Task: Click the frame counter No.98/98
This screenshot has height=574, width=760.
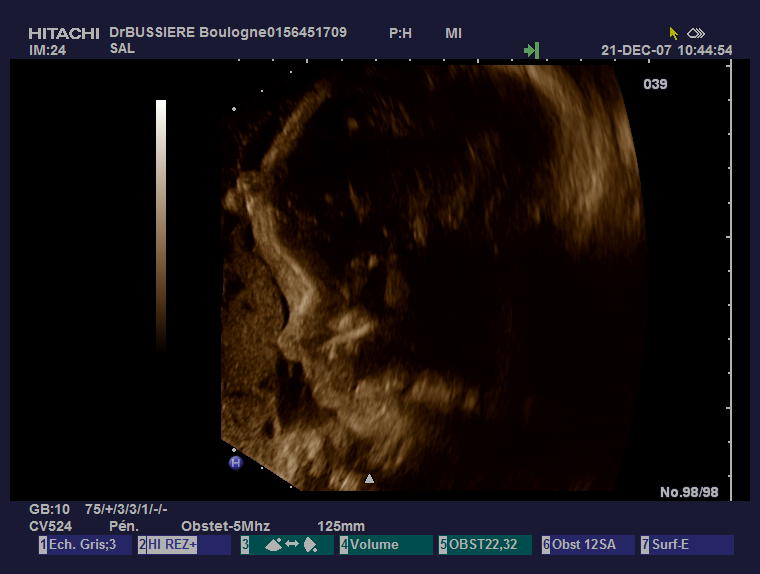Action: [689, 492]
